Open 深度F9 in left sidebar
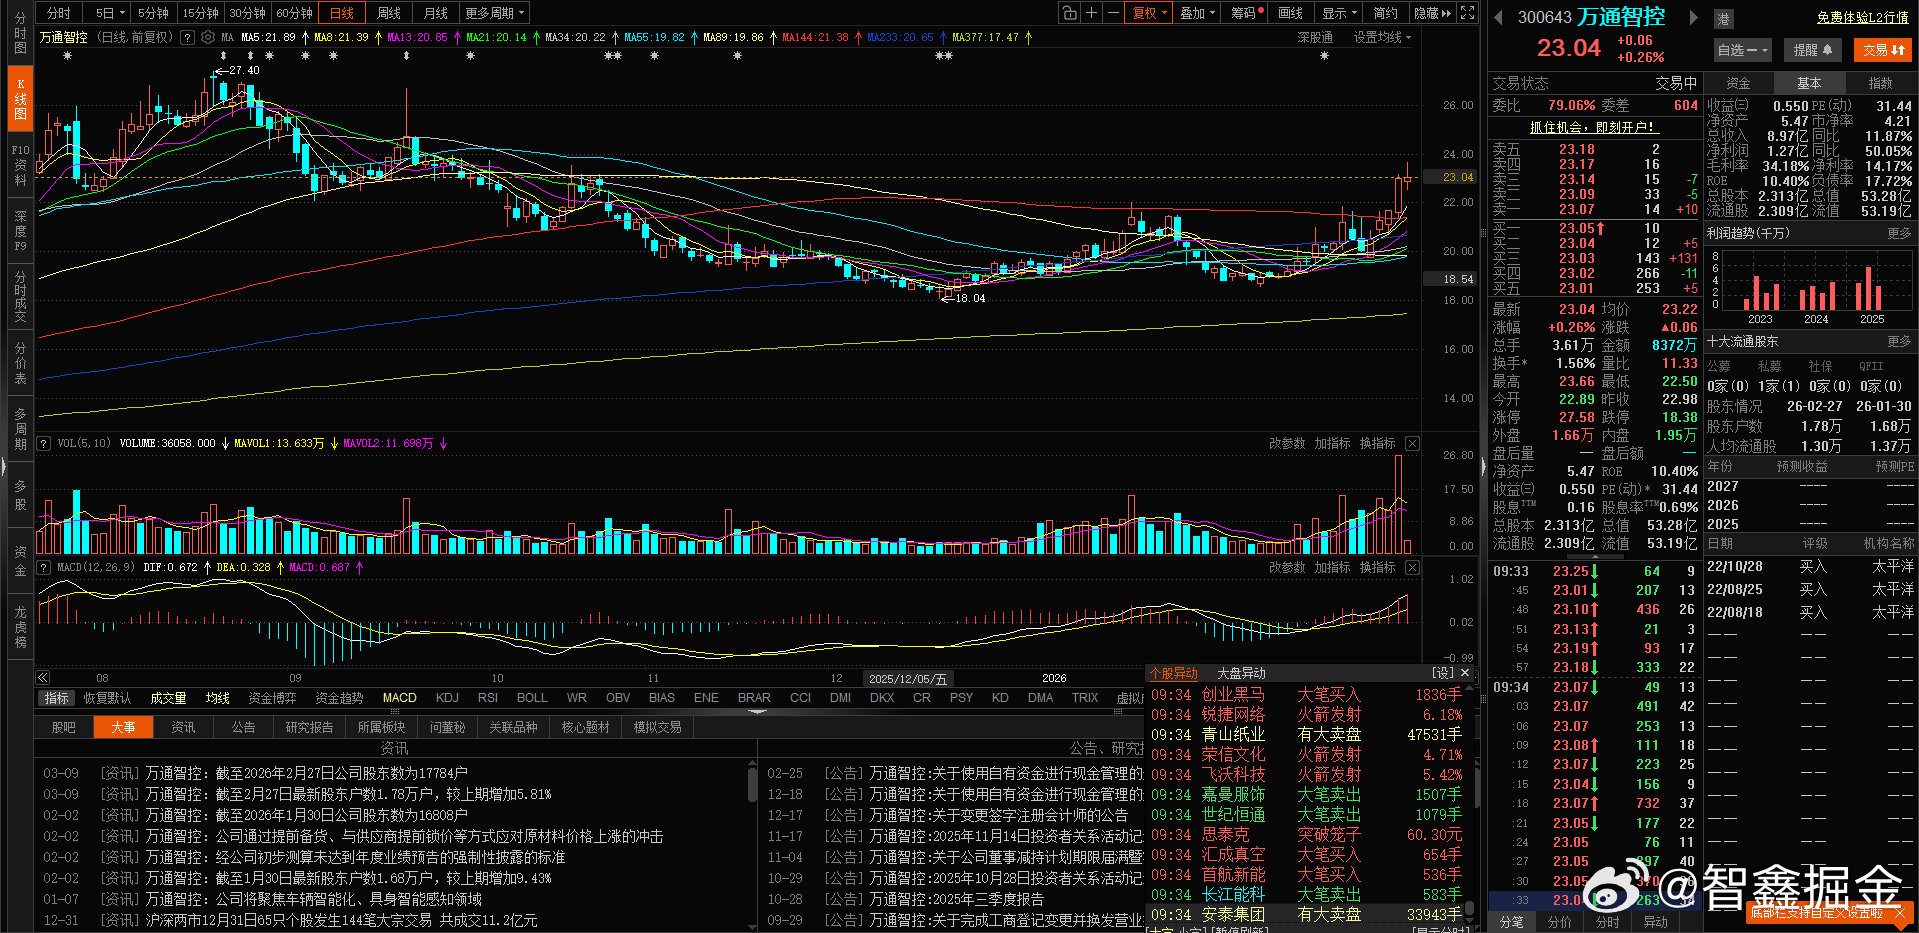1919x933 pixels. [x=20, y=231]
